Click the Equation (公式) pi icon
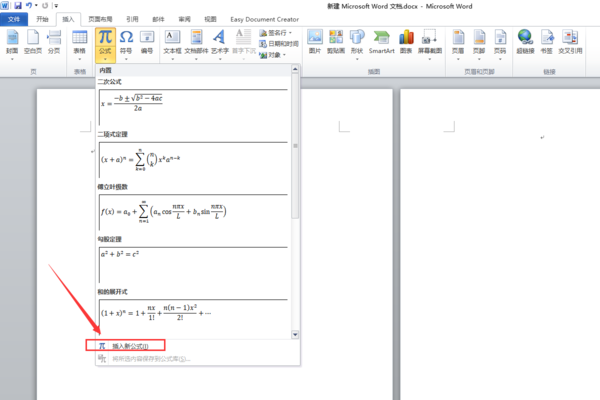Screen dimensions: 600x400 coord(105,37)
